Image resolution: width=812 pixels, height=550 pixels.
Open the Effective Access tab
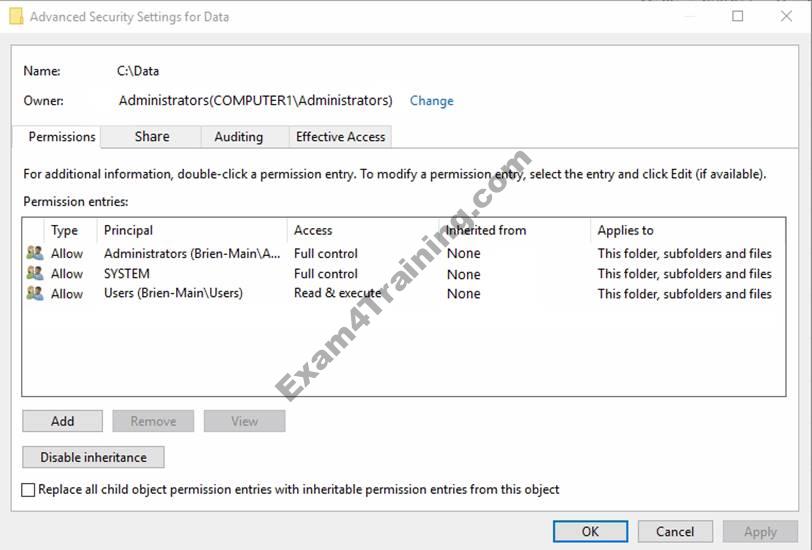(x=340, y=137)
